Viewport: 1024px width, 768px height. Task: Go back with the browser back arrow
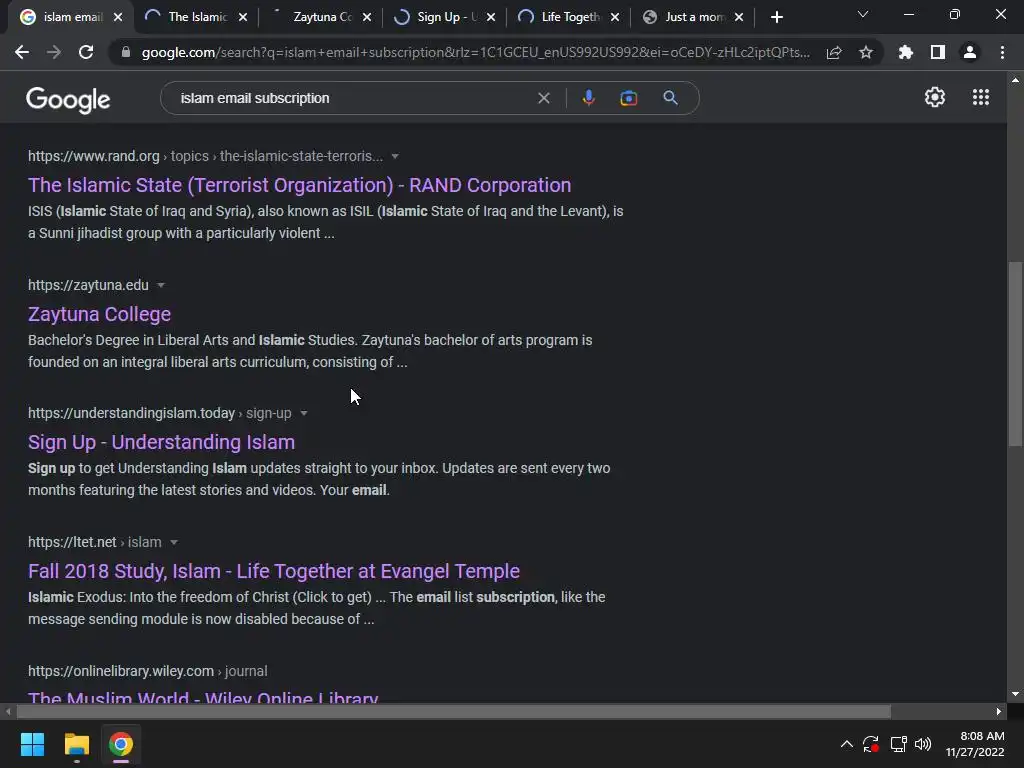pyautogui.click(x=22, y=52)
